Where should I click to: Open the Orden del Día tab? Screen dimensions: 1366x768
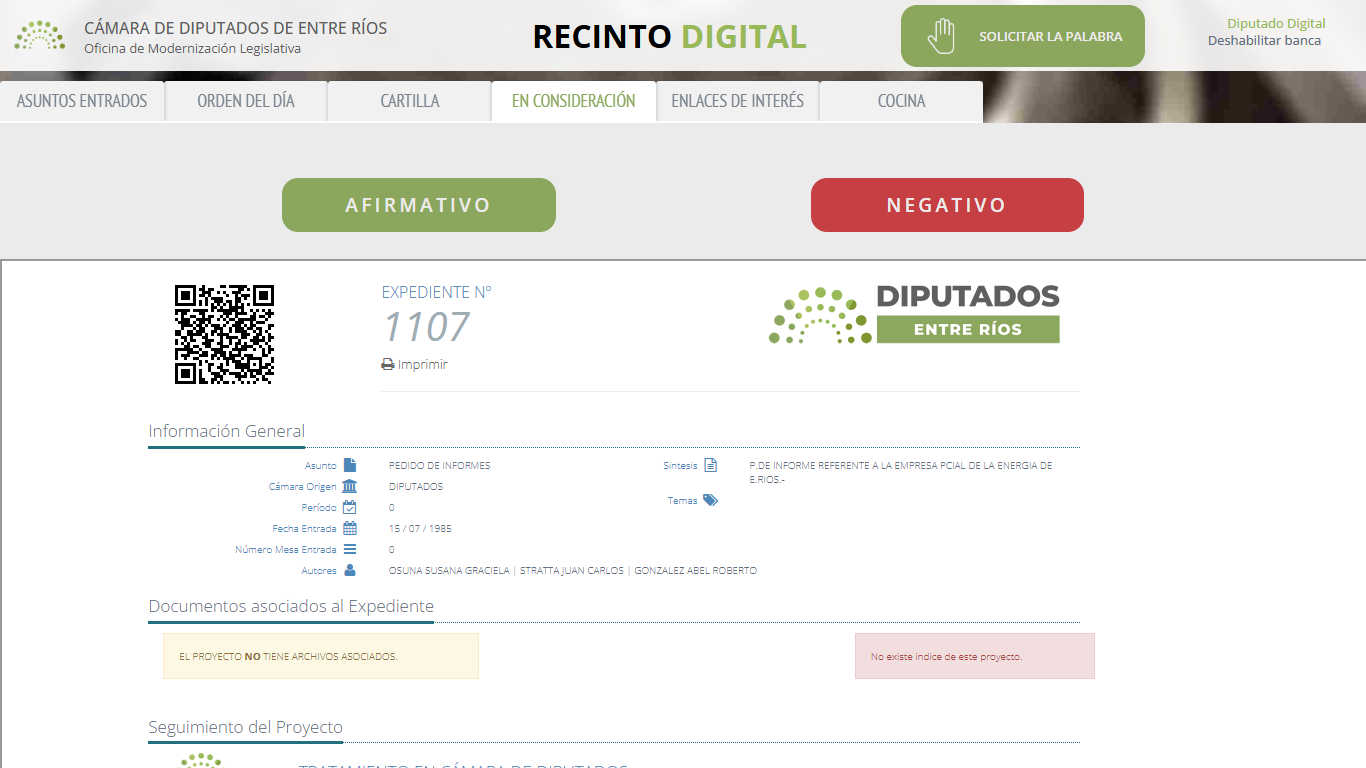pos(245,100)
